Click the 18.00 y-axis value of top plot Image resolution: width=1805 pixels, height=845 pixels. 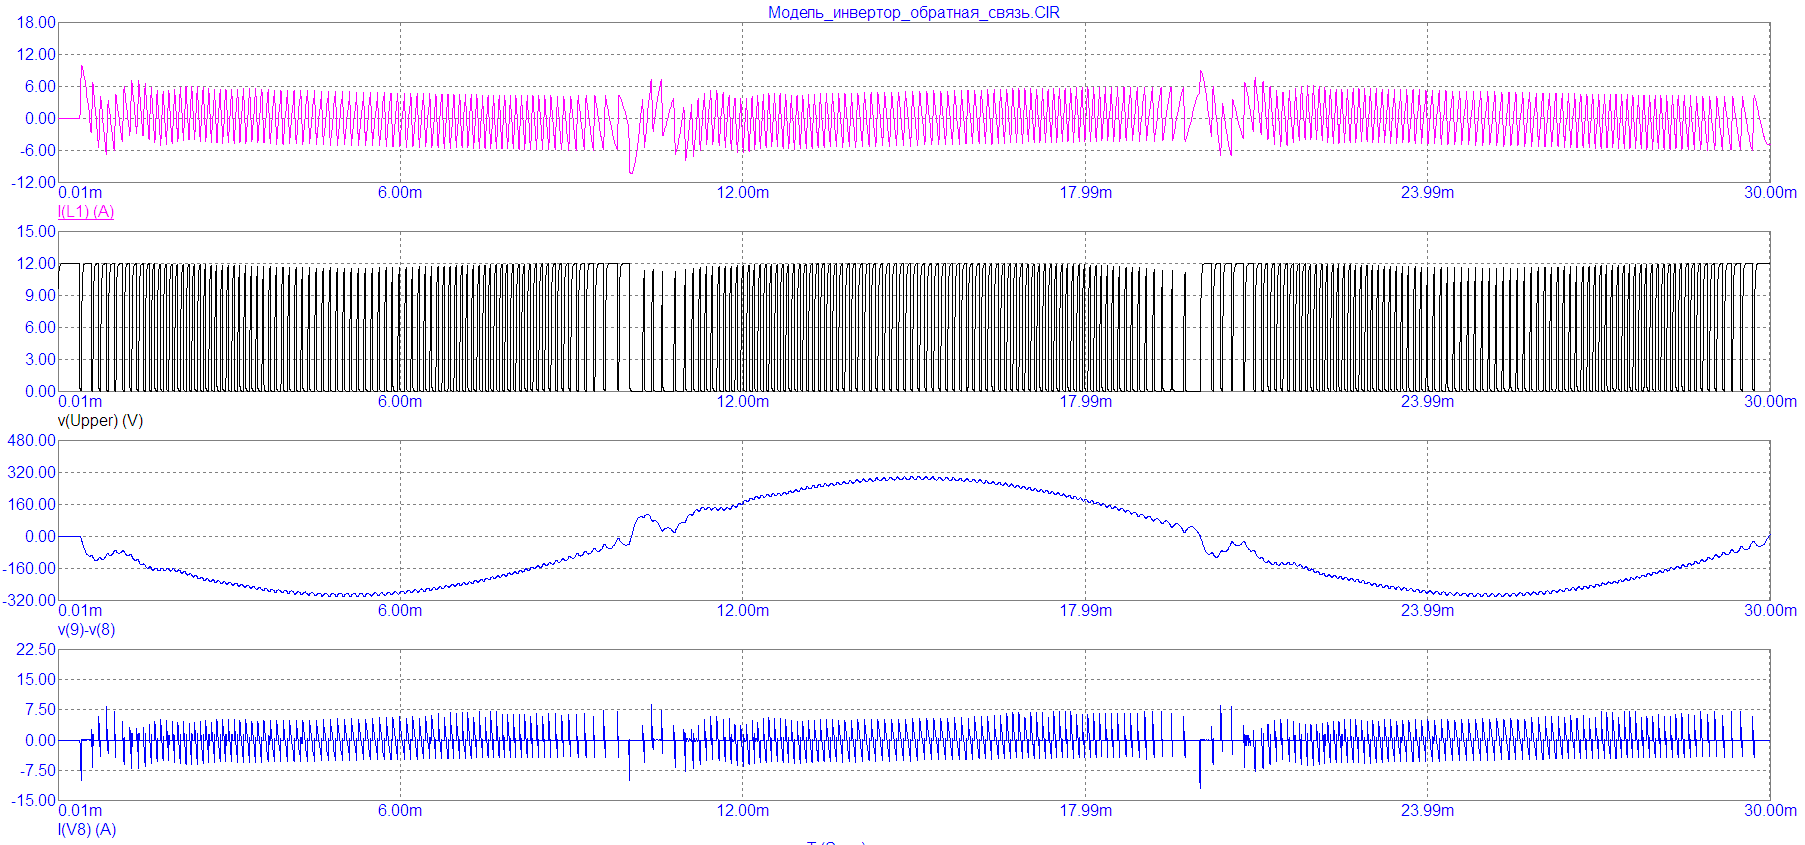[x=36, y=23]
